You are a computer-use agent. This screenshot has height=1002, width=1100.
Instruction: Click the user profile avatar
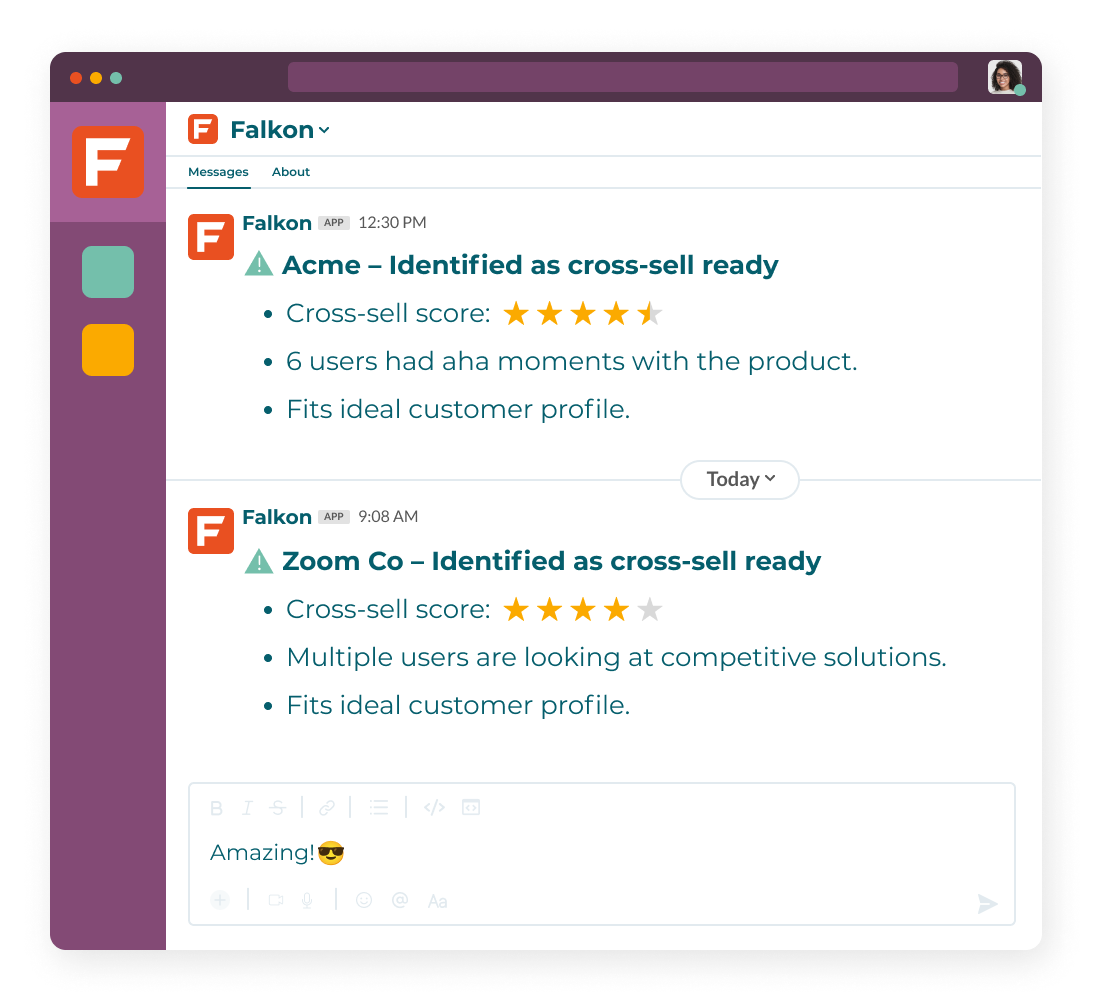click(1005, 76)
